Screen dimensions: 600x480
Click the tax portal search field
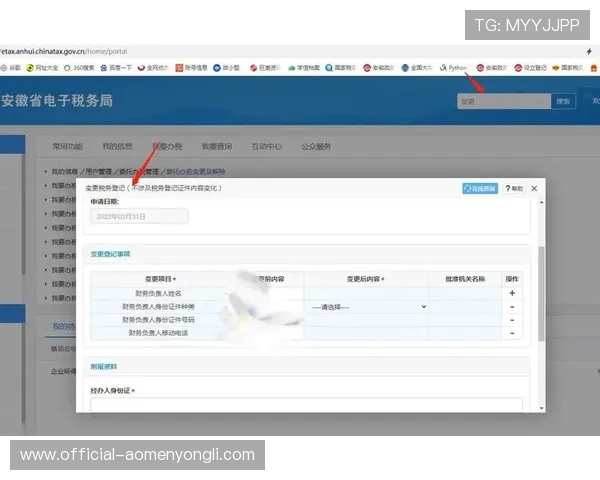504,101
